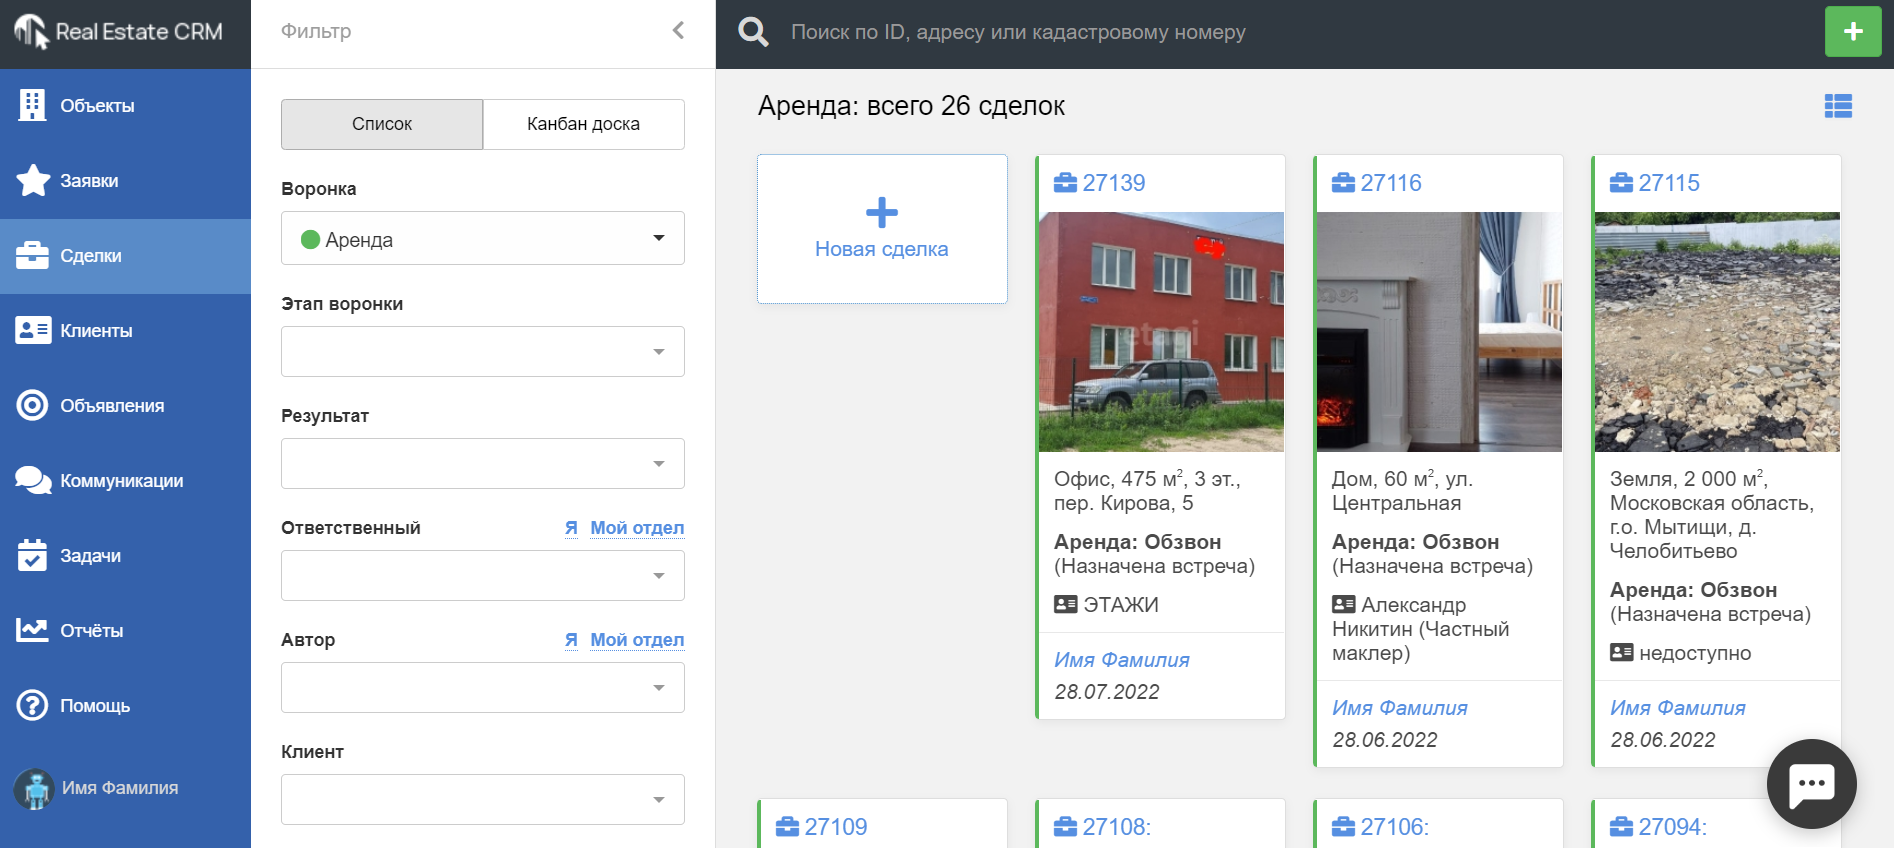Click ЭТАЖИ client name on 27139 card
Image resolution: width=1894 pixels, height=848 pixels.
point(1121,605)
